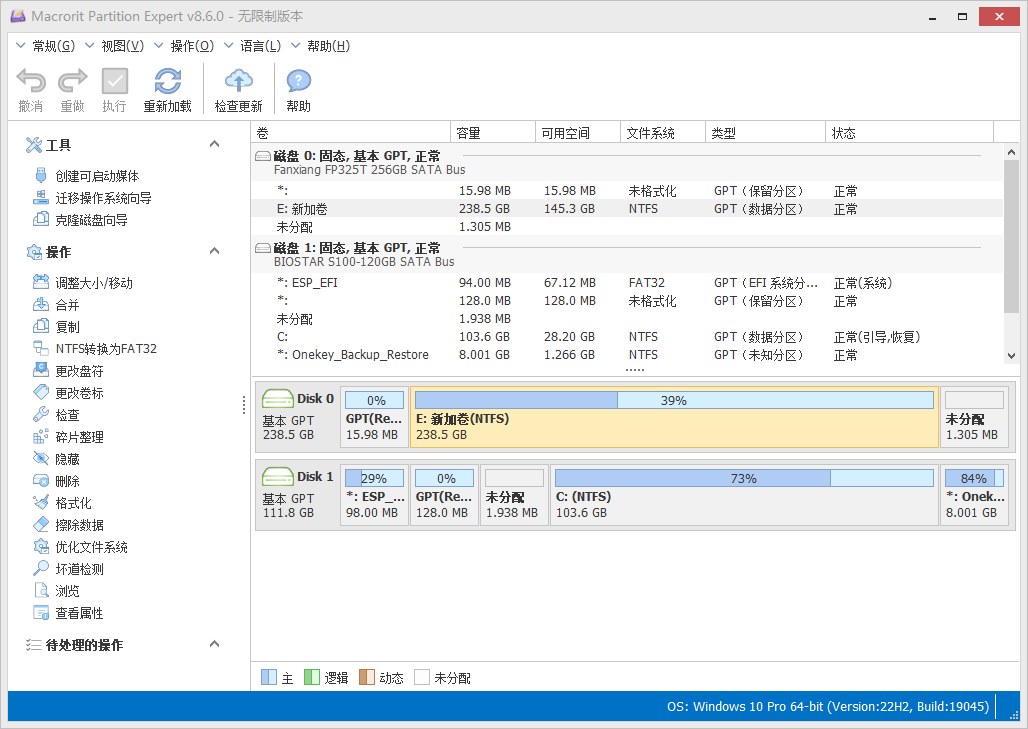The image size is (1028, 729).
Task: Select the 128.0 MB GPT(Re... block
Action: (445, 495)
